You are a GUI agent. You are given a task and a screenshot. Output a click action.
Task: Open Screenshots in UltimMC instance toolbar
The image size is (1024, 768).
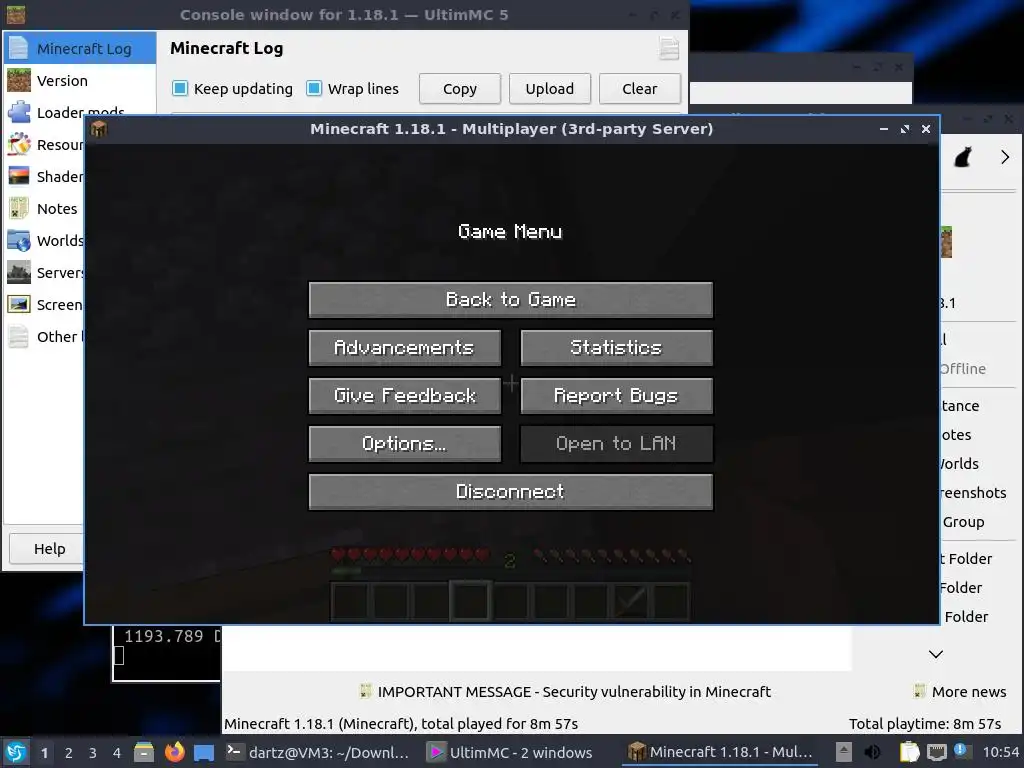(973, 492)
